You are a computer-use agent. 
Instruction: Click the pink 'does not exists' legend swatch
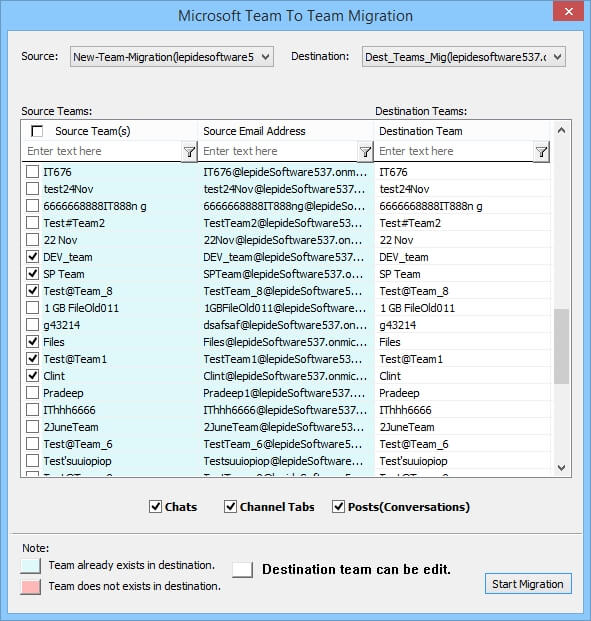[x=31, y=587]
